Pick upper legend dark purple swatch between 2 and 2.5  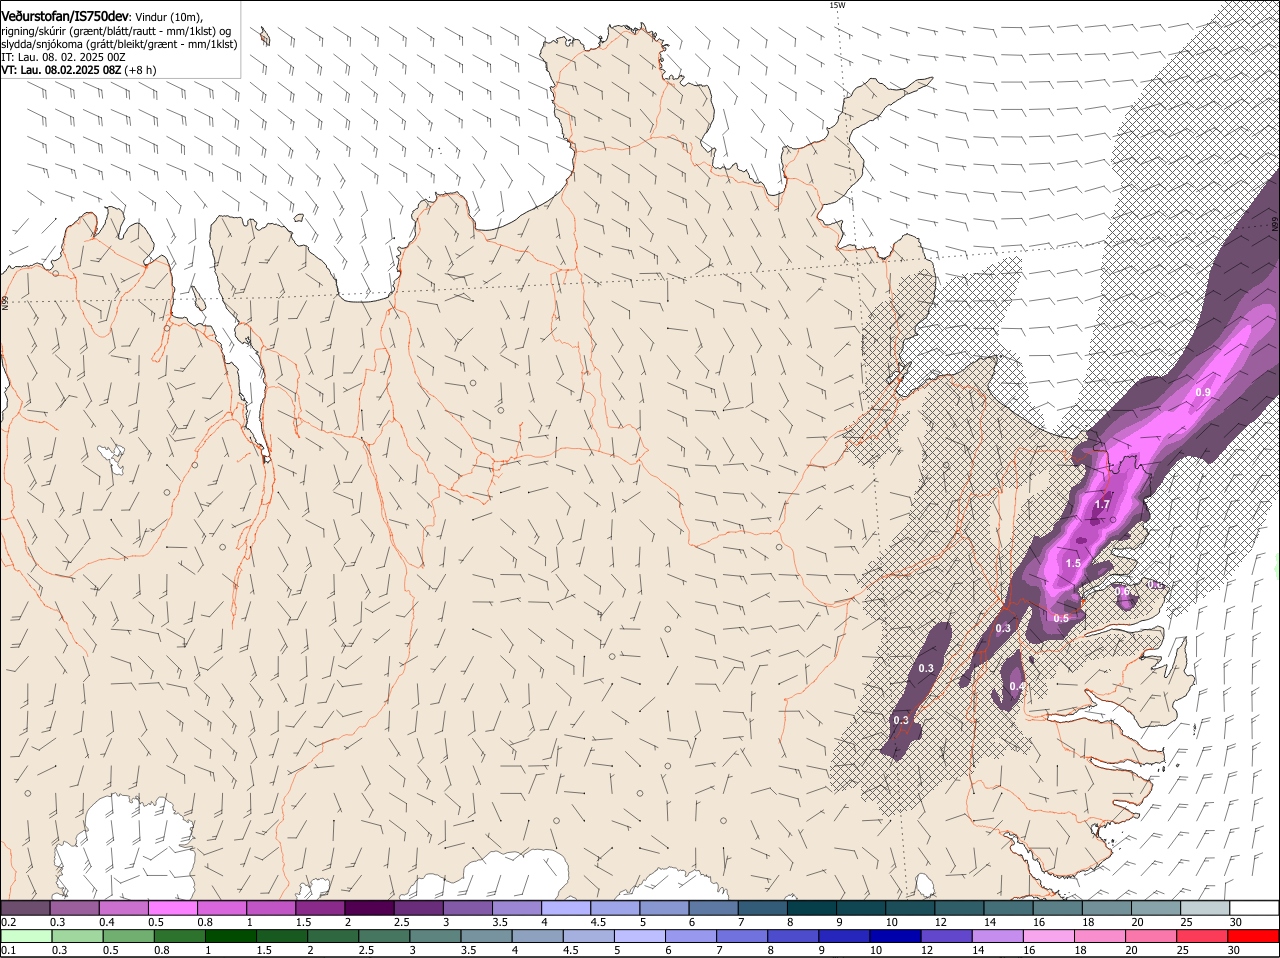click(x=369, y=907)
